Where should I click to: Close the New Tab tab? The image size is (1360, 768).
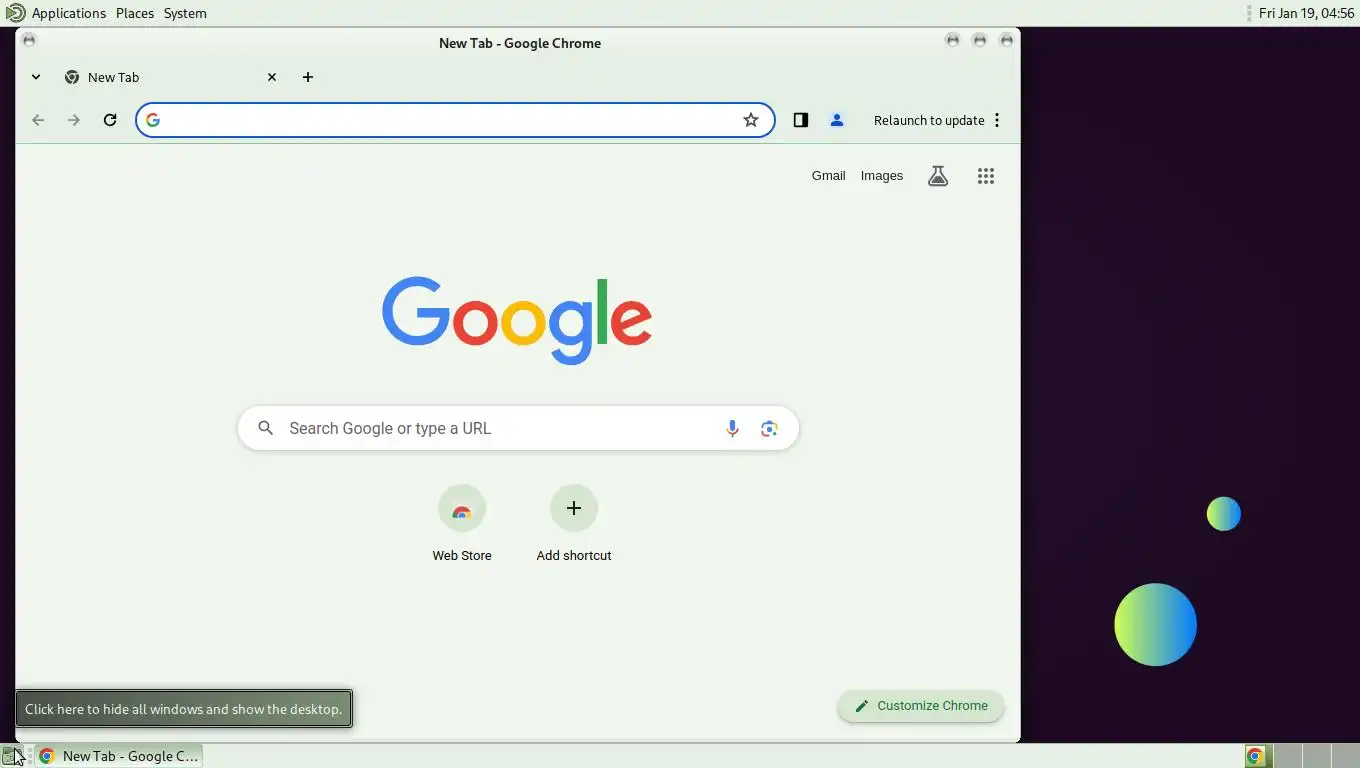point(272,77)
